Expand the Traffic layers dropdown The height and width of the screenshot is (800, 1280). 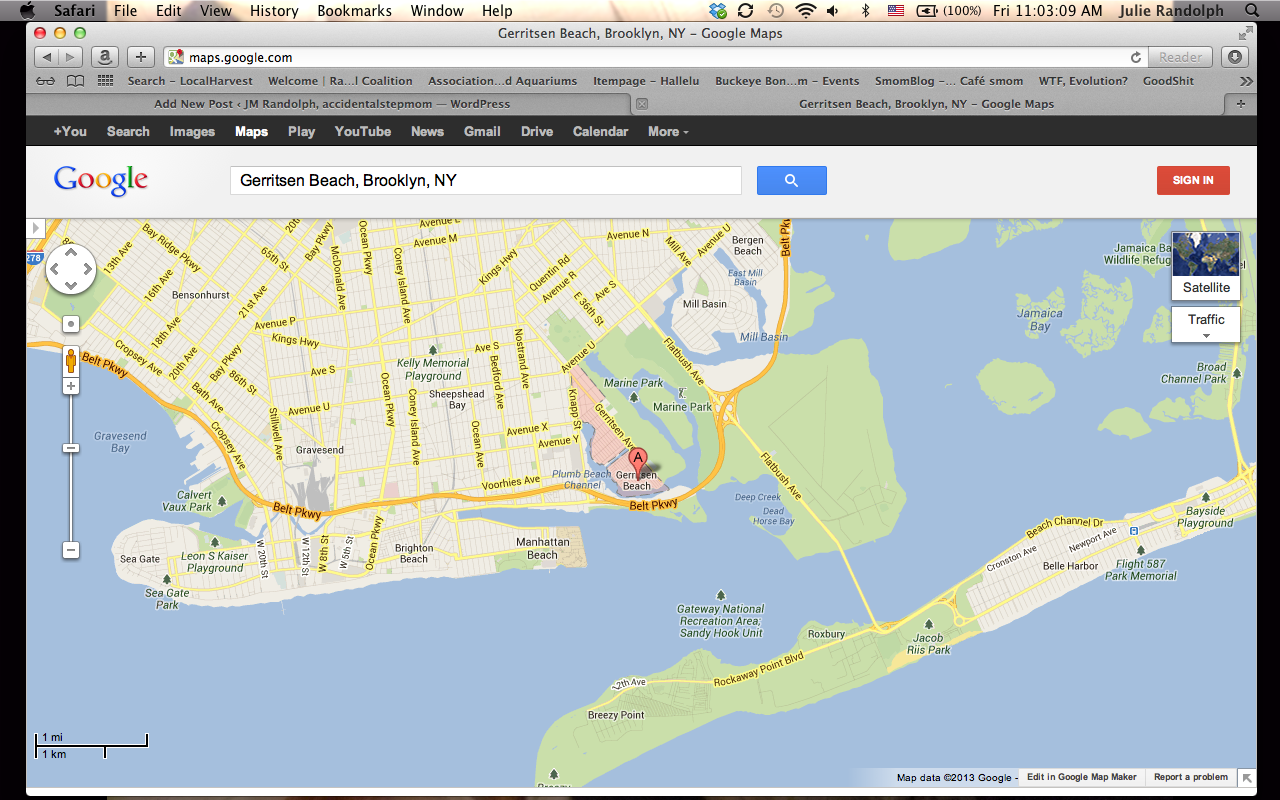(x=1206, y=324)
